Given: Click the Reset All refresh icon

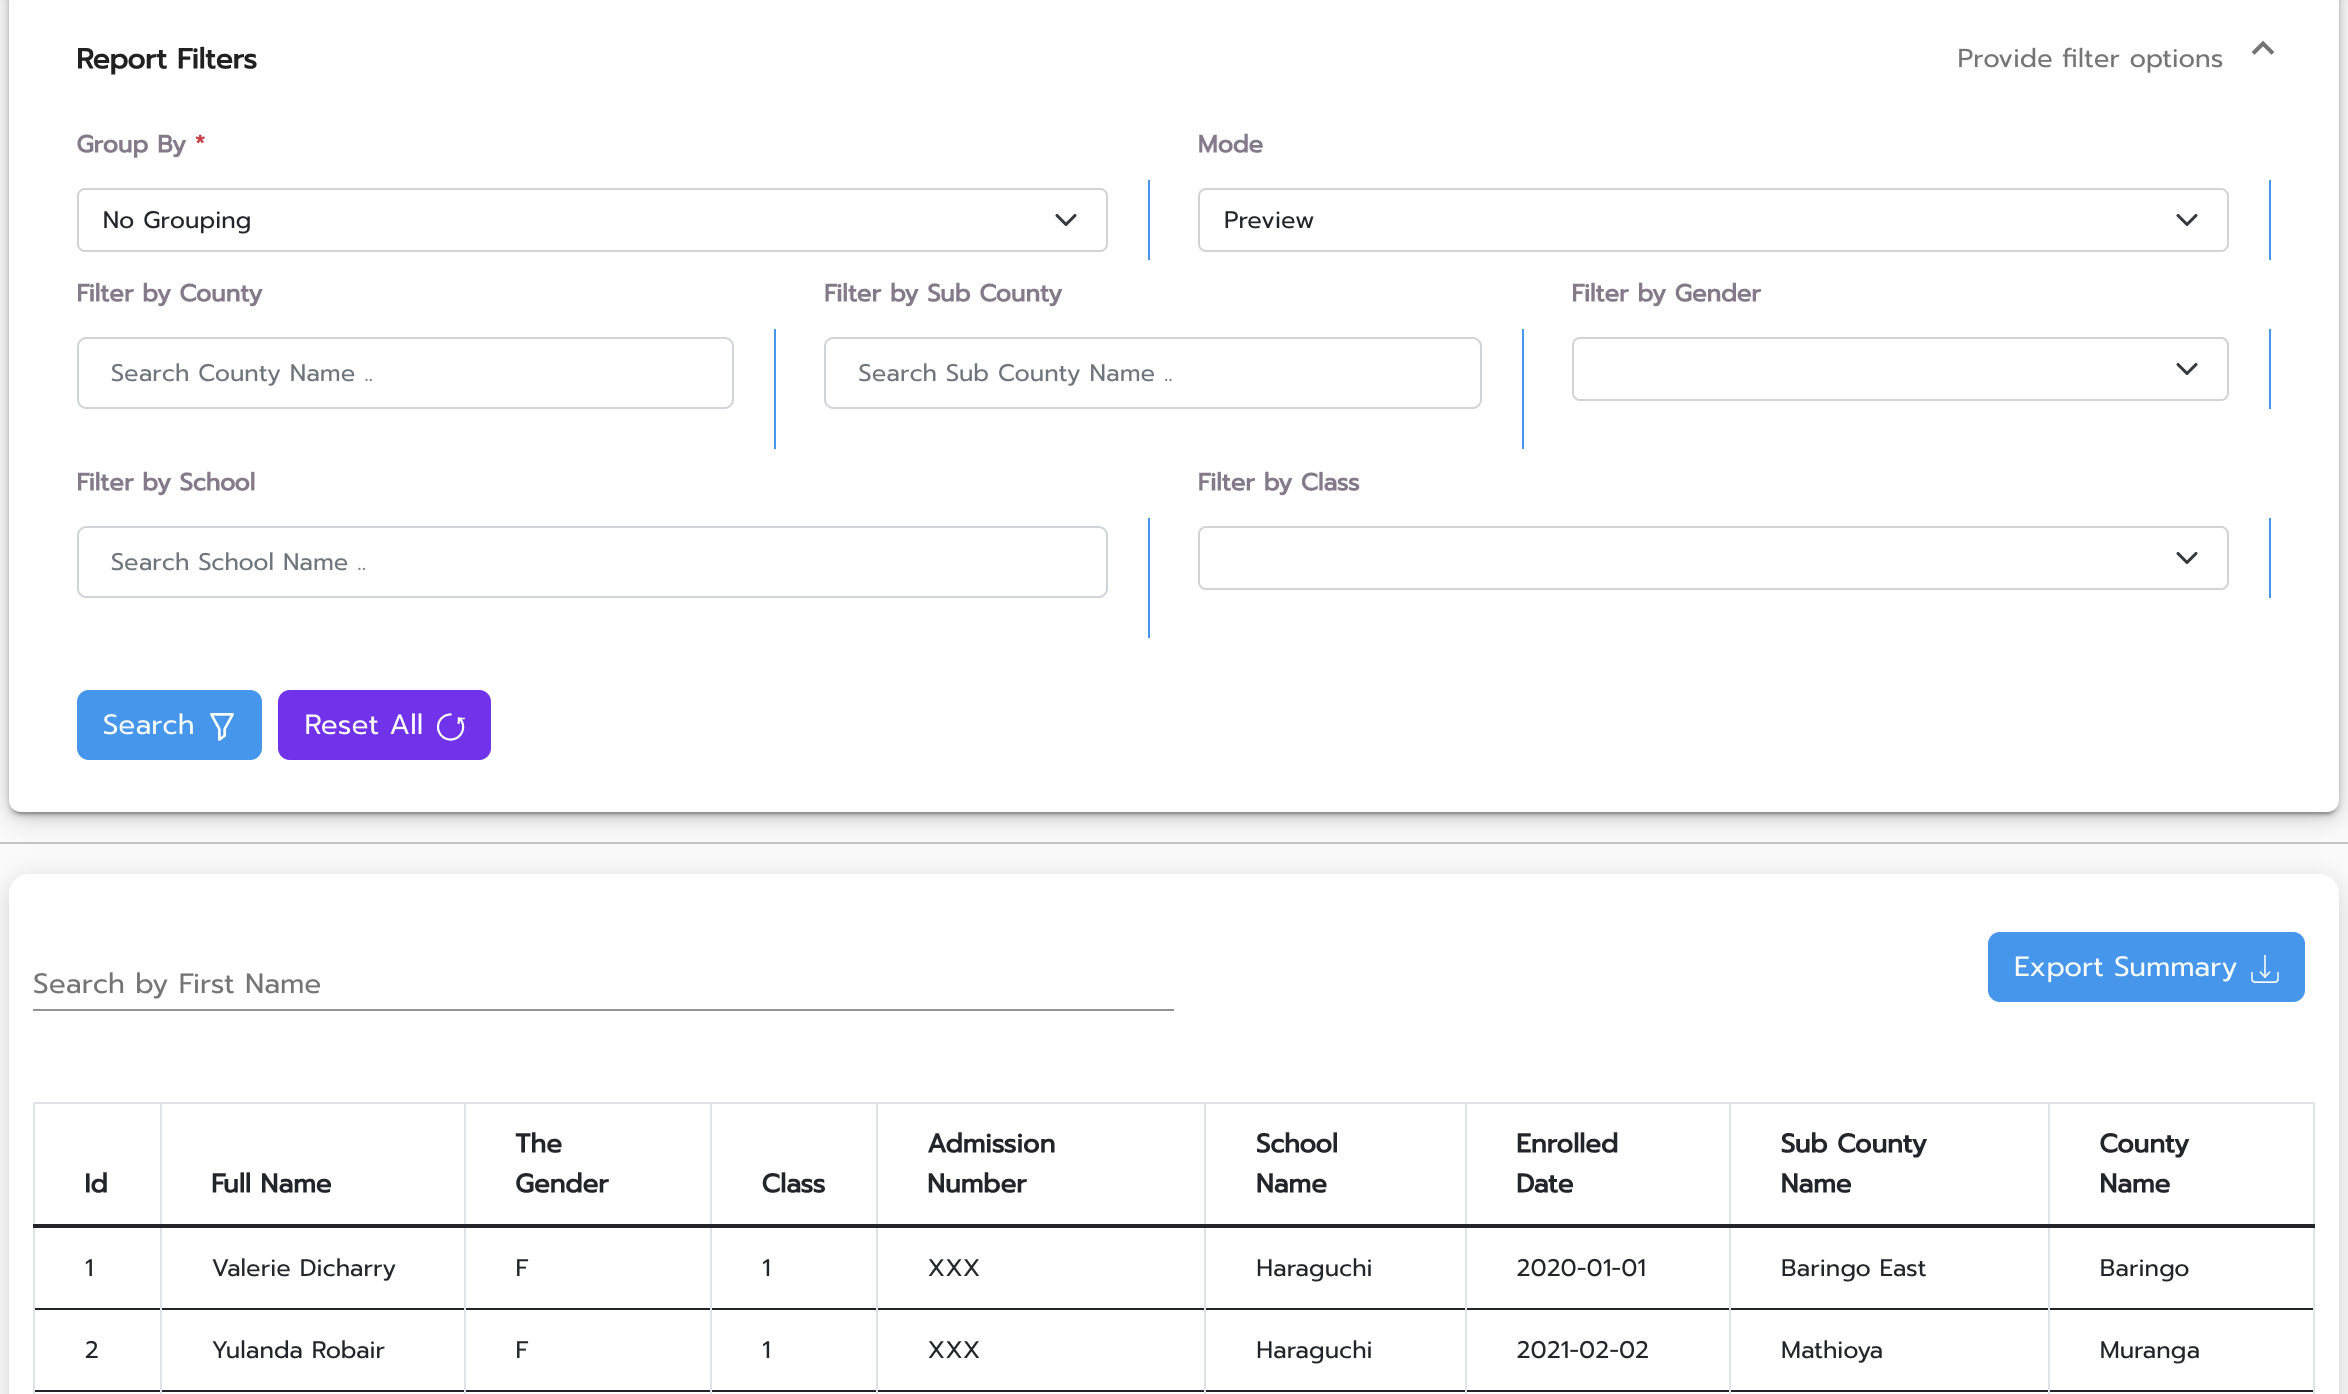Looking at the screenshot, I should pyautogui.click(x=451, y=726).
